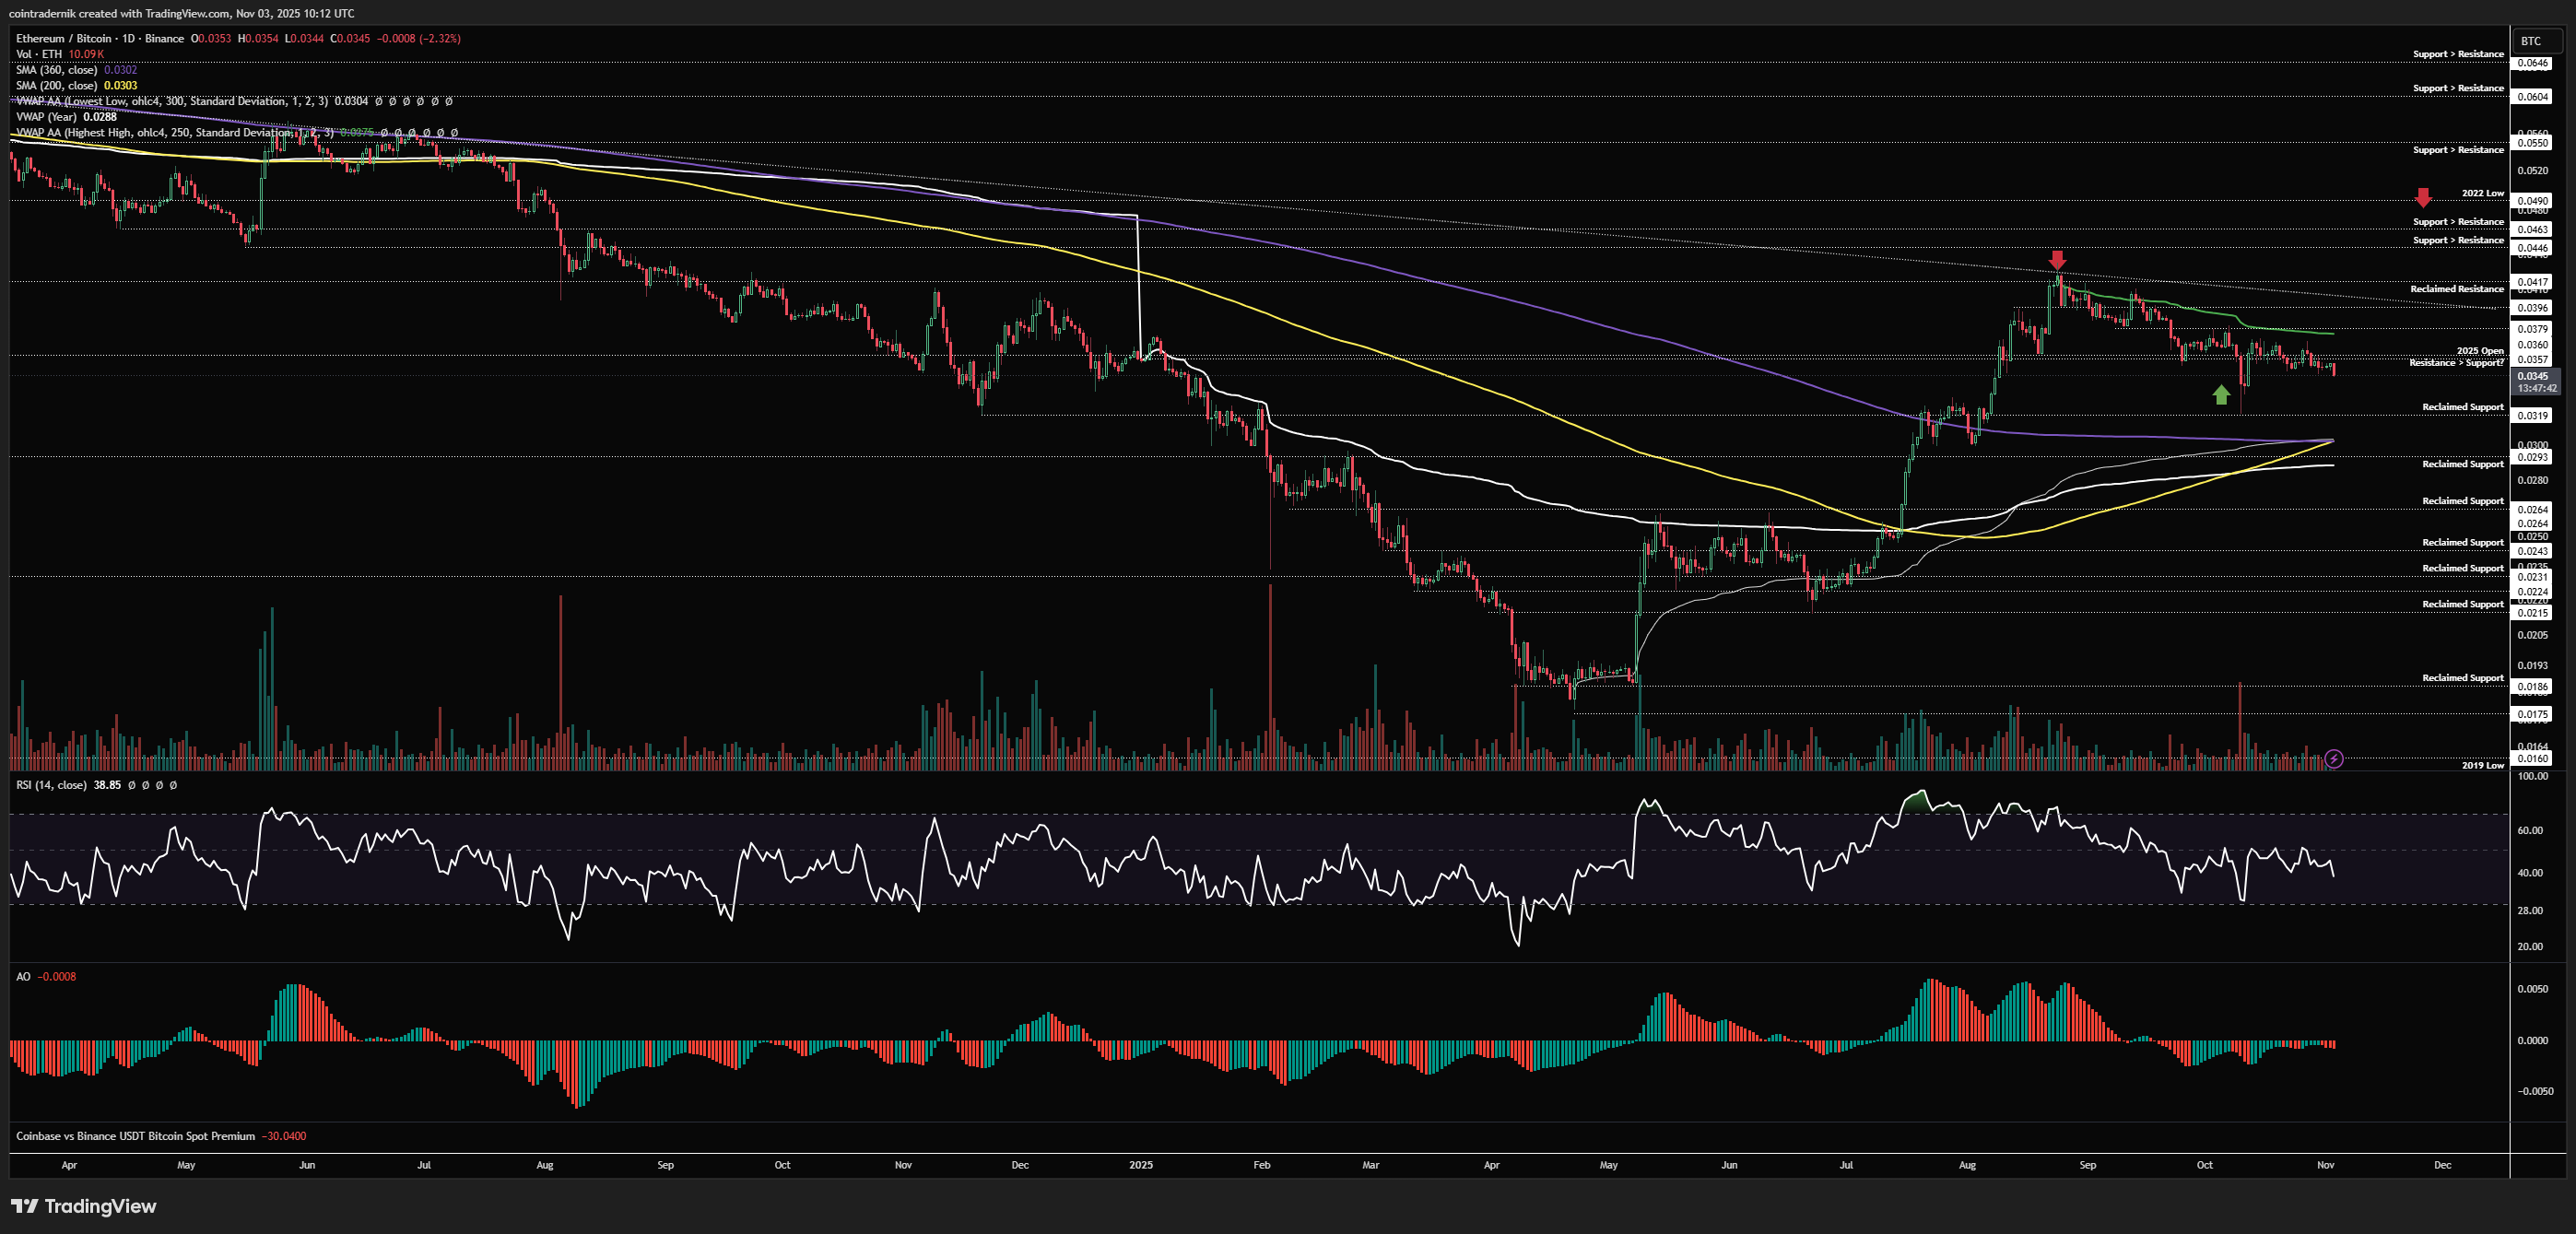
Task: Click the Nov label on right time axis
Action: point(2325,1165)
